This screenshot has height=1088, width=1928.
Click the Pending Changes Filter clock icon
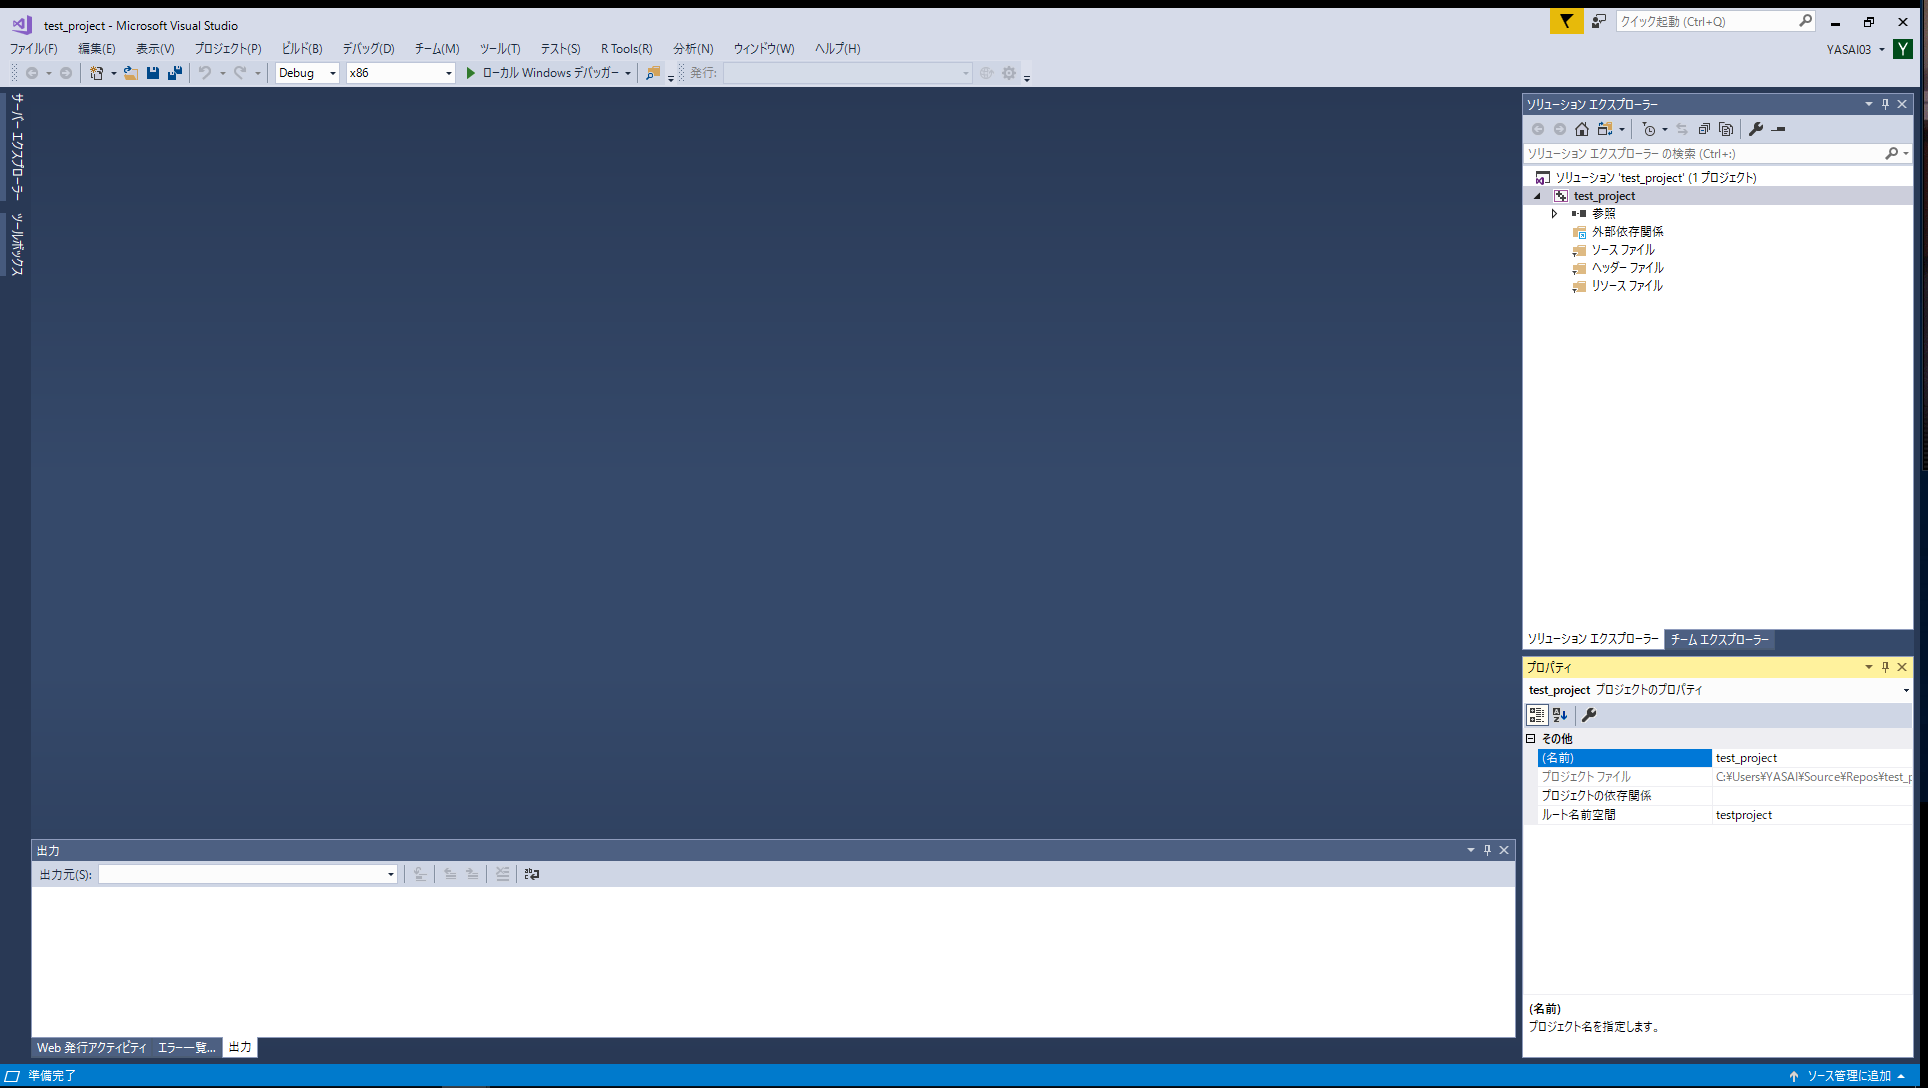(1649, 129)
